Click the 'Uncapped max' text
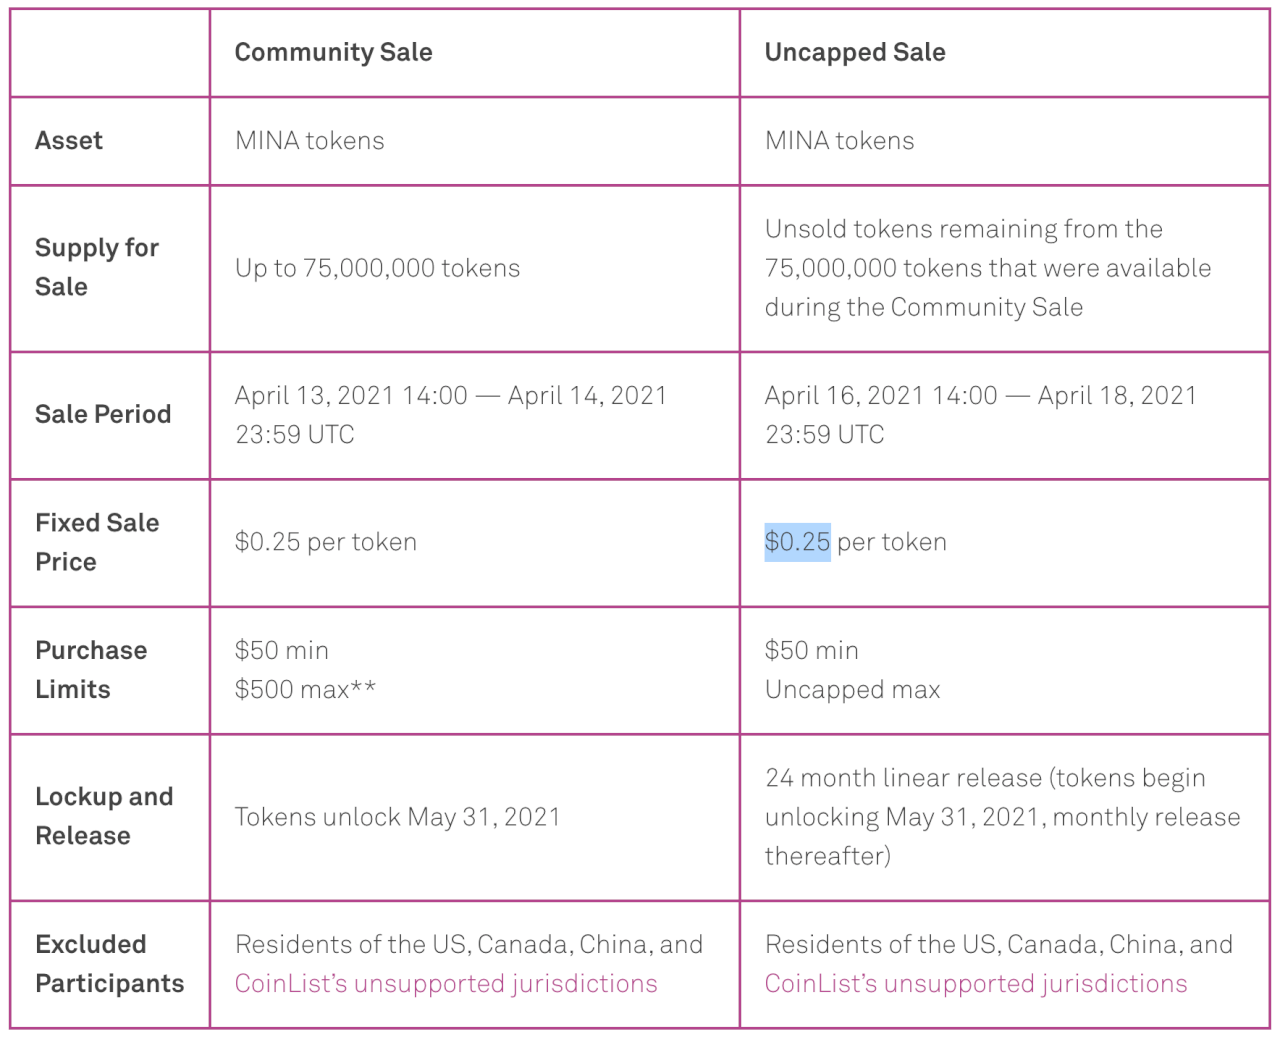The height and width of the screenshot is (1037, 1280). coord(852,690)
